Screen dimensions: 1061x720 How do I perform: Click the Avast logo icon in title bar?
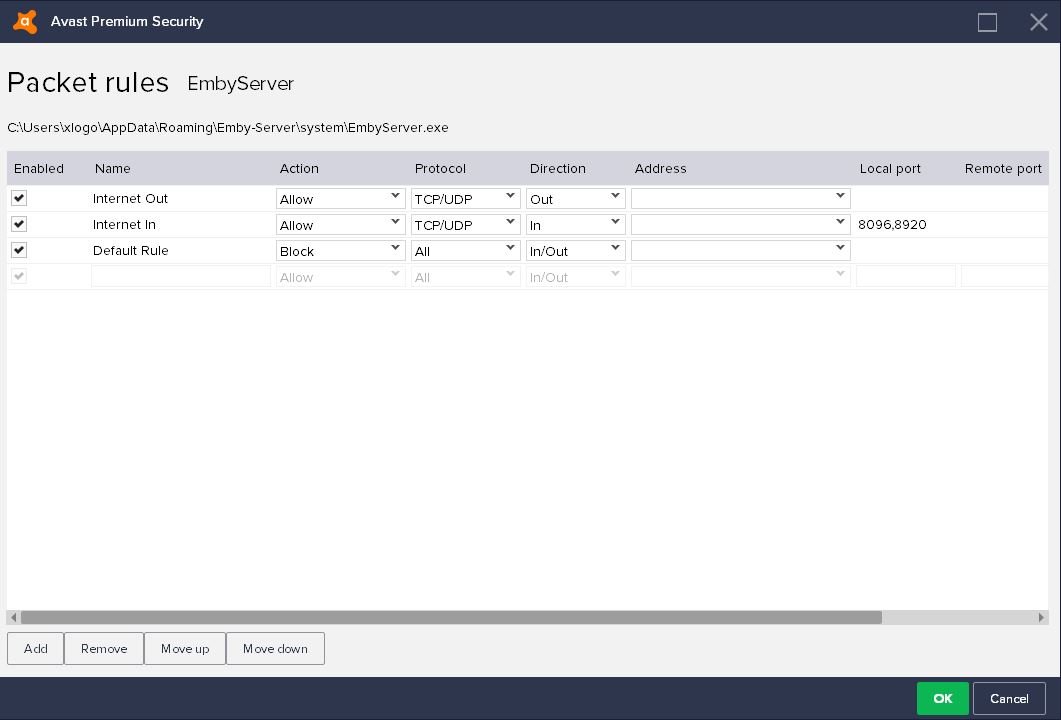[x=25, y=21]
